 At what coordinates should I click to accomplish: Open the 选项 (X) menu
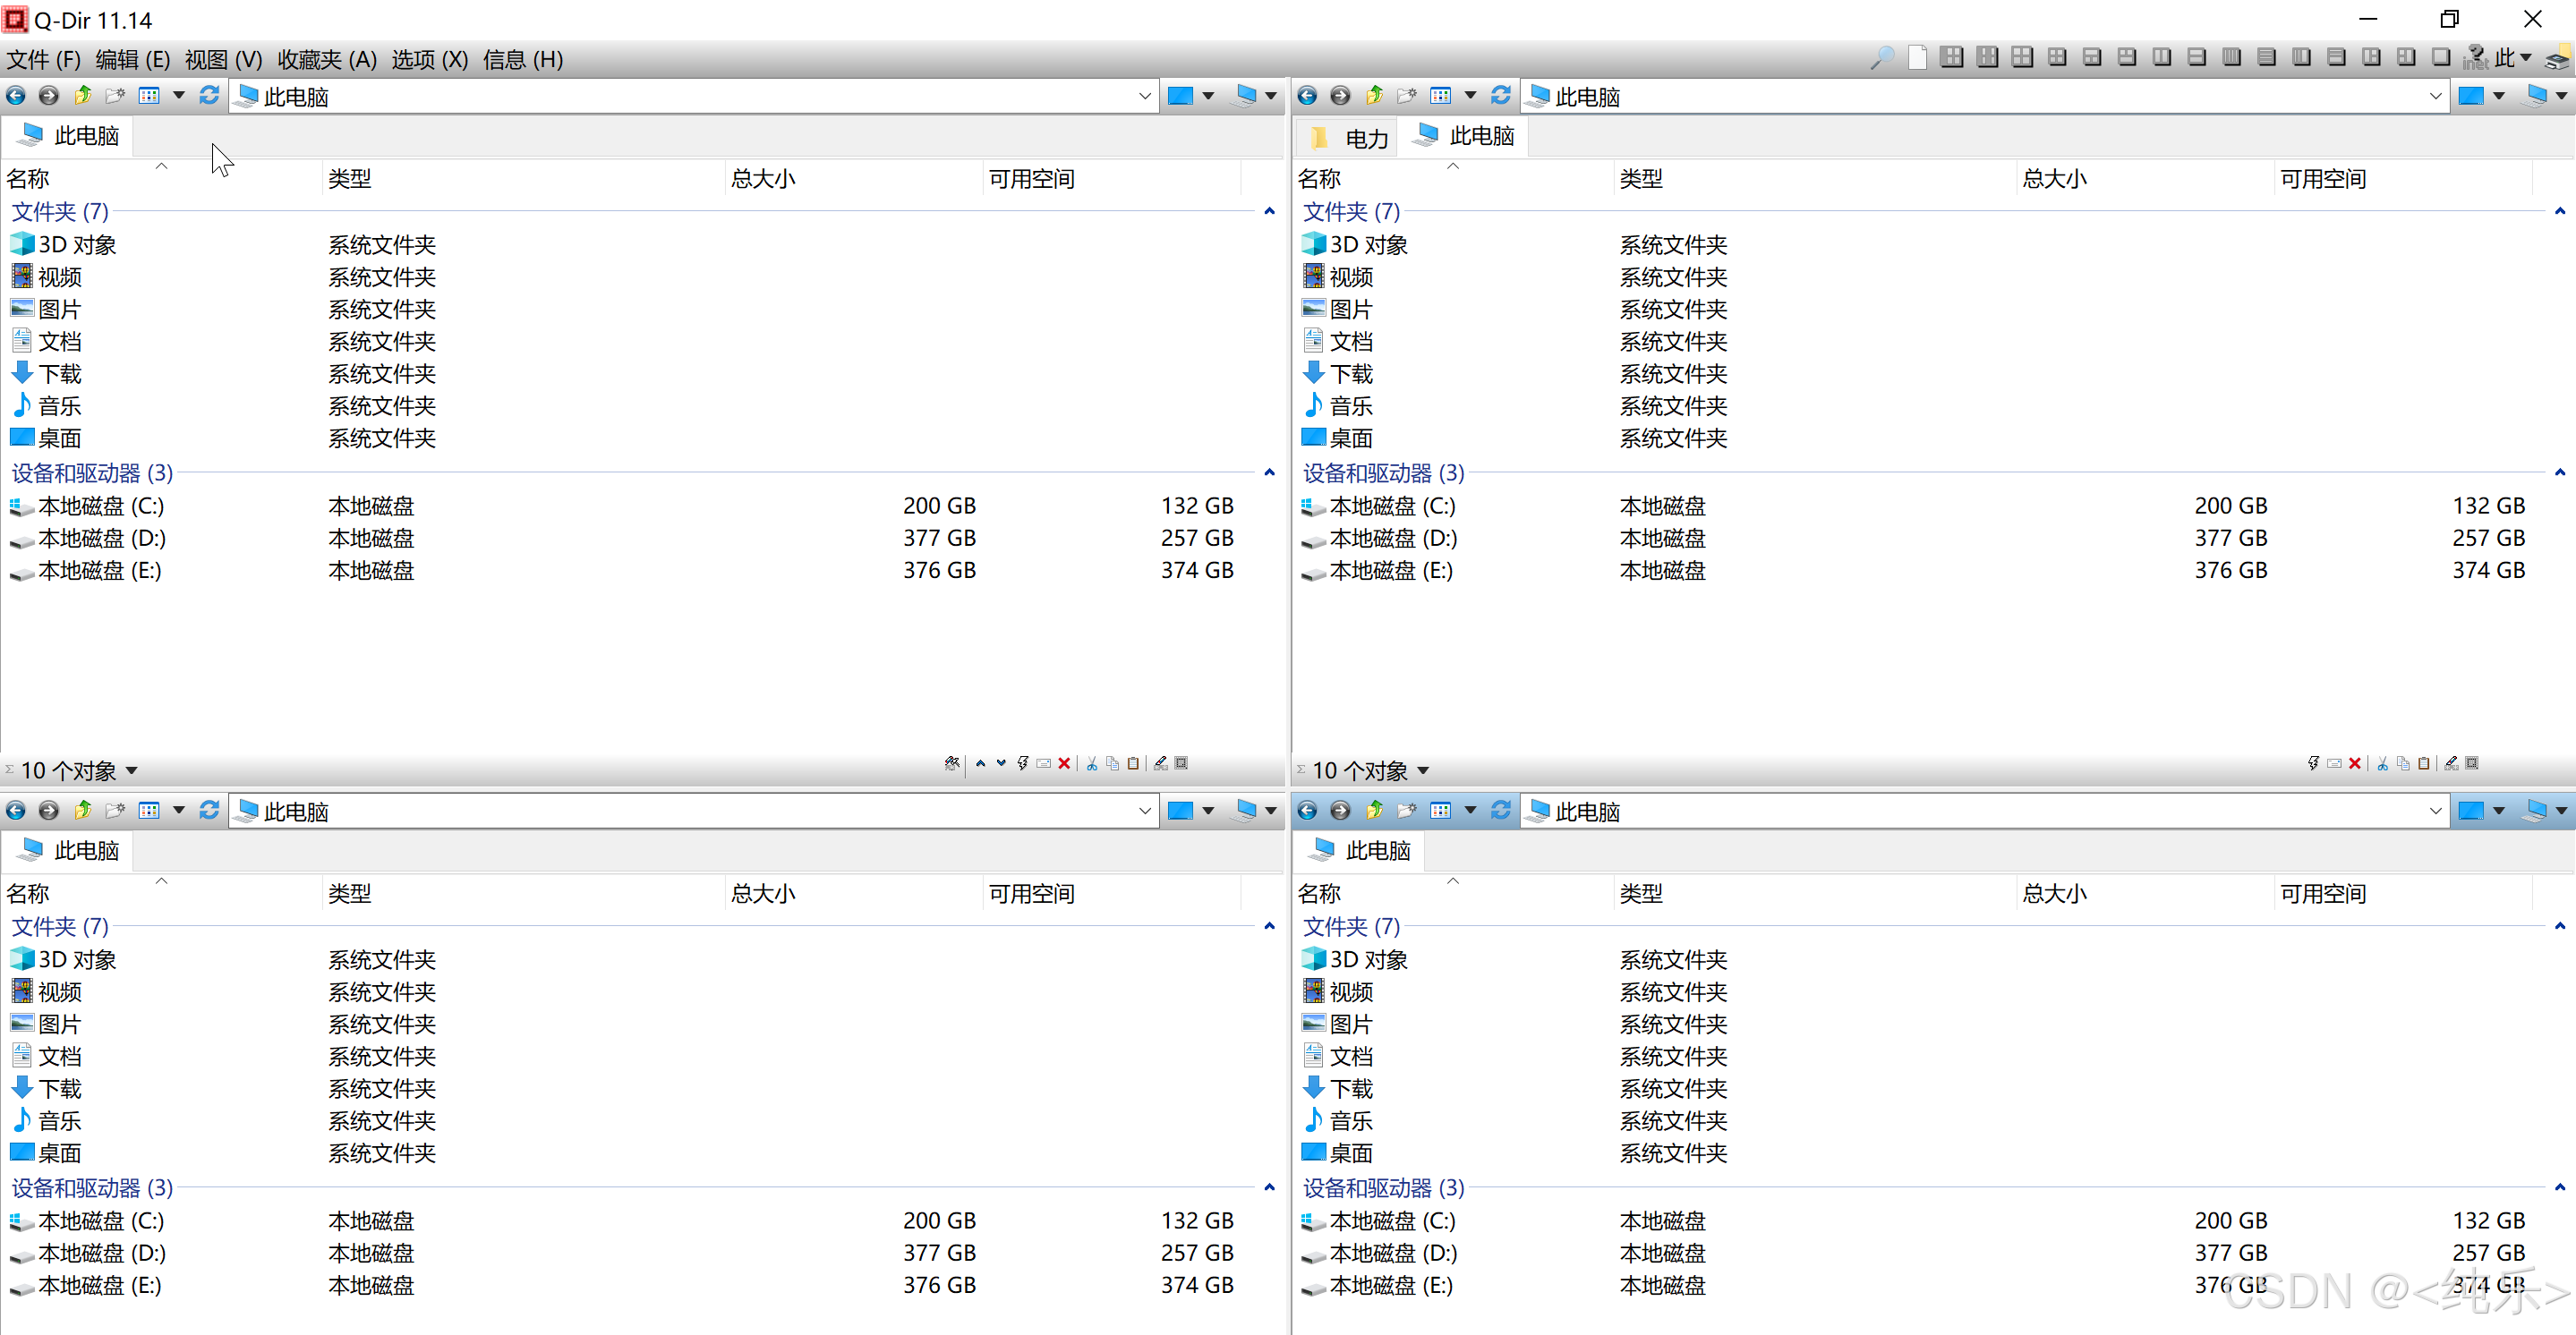coord(429,59)
